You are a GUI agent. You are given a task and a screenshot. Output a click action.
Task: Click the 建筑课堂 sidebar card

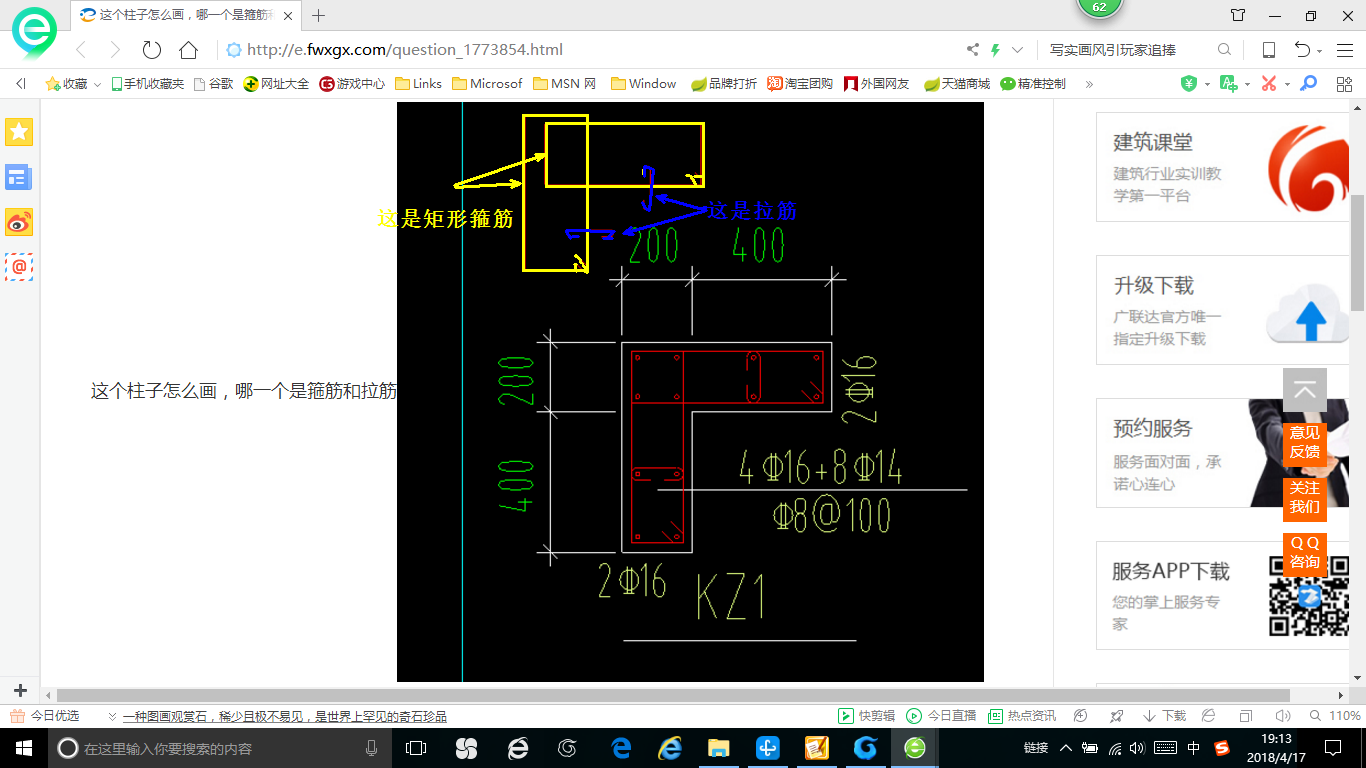pyautogui.click(x=1223, y=167)
